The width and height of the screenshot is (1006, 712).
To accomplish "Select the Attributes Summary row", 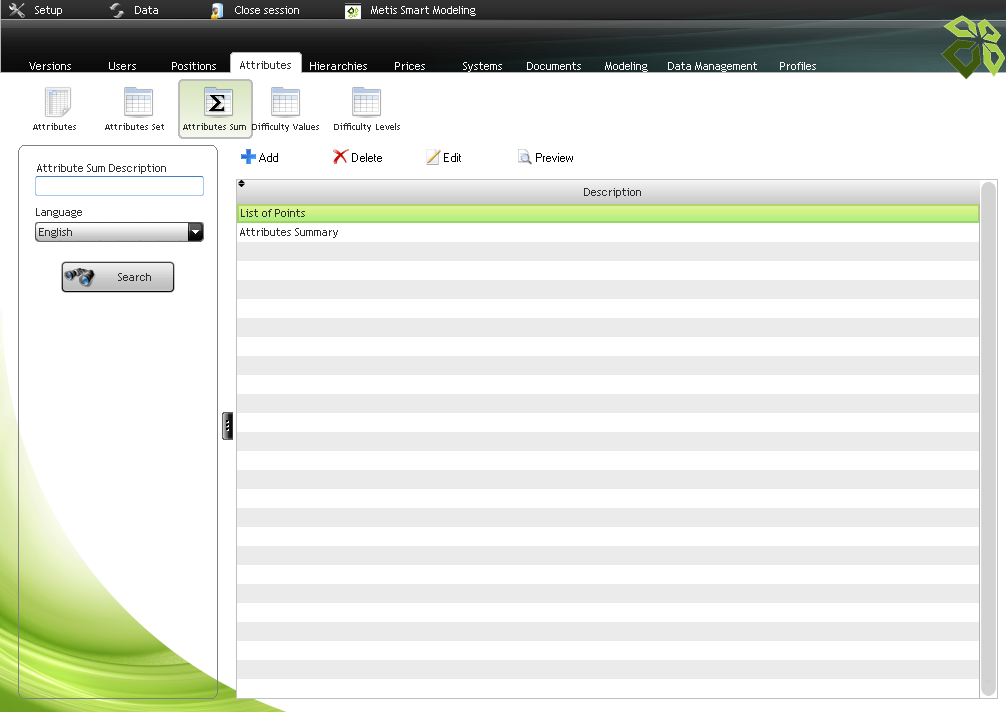I will [x=289, y=232].
